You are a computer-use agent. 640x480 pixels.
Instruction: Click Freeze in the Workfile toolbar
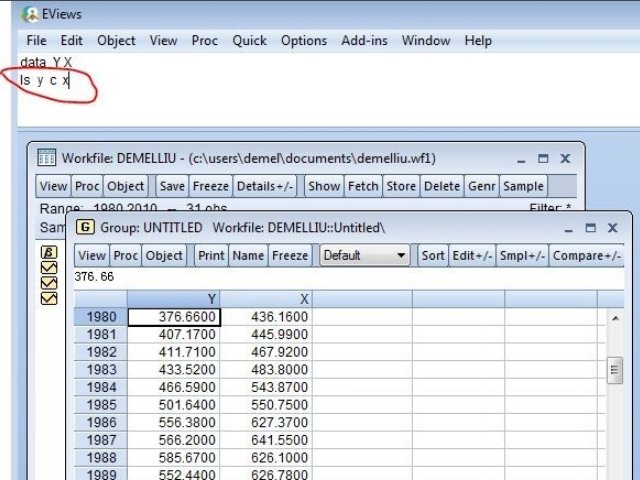[211, 186]
